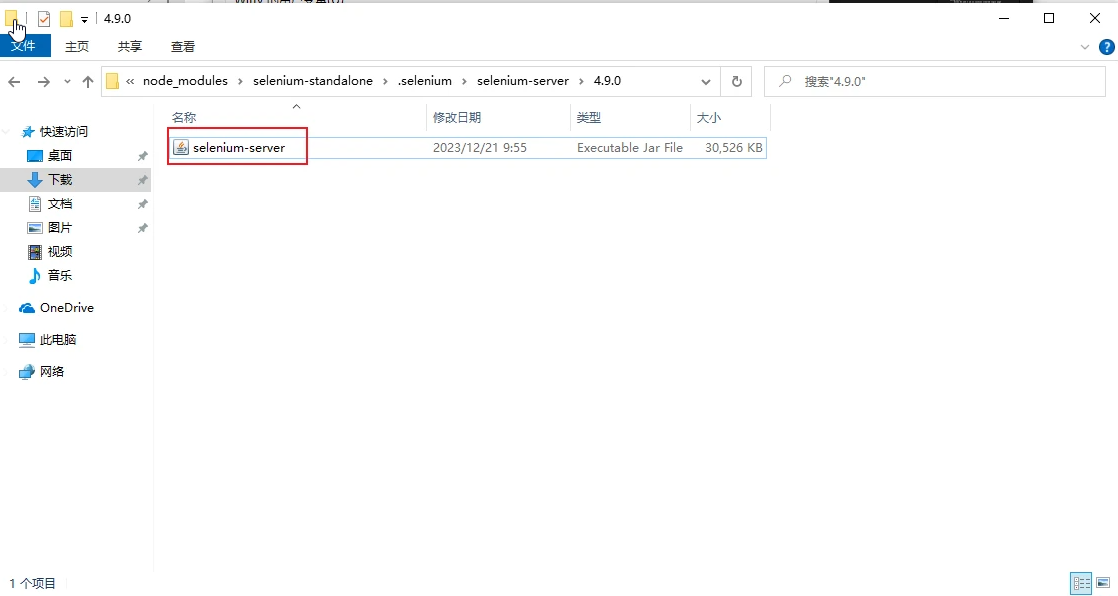This screenshot has width=1118, height=596.
Task: Click the new folder icon in quick access toolbar
Action: 66,19
